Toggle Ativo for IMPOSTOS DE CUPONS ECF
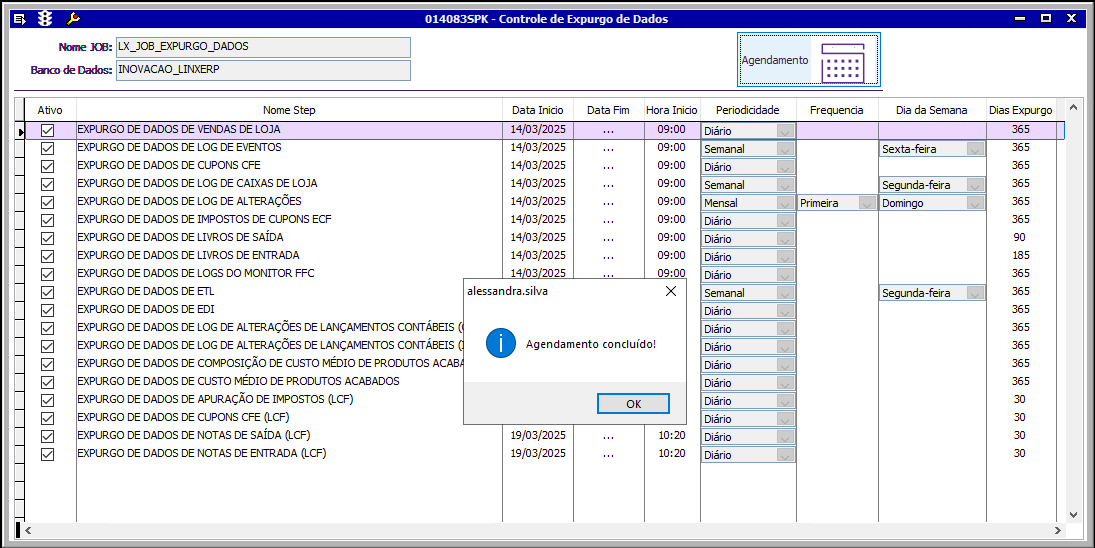The width and height of the screenshot is (1095, 548). [x=47, y=220]
